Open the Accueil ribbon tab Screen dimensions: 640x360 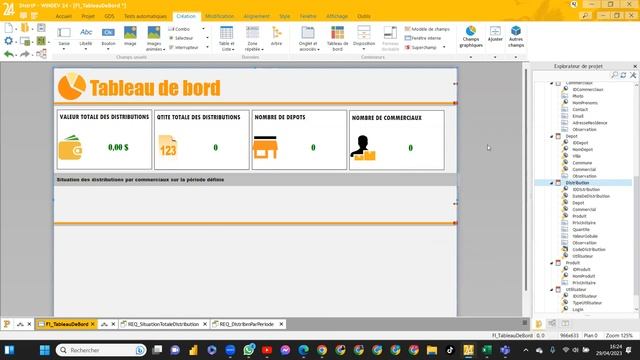64,16
